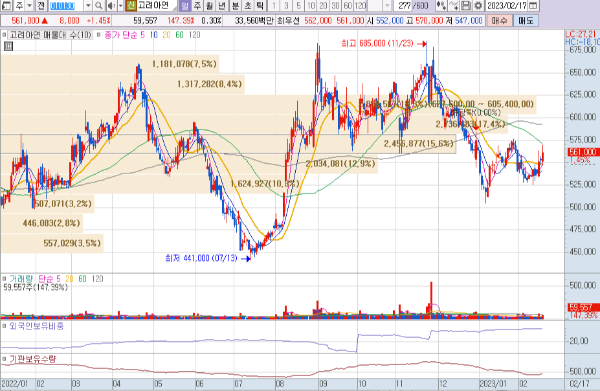600x391 pixels.
Task: Click the gray 120 moving average label
Action: (x=194, y=35)
